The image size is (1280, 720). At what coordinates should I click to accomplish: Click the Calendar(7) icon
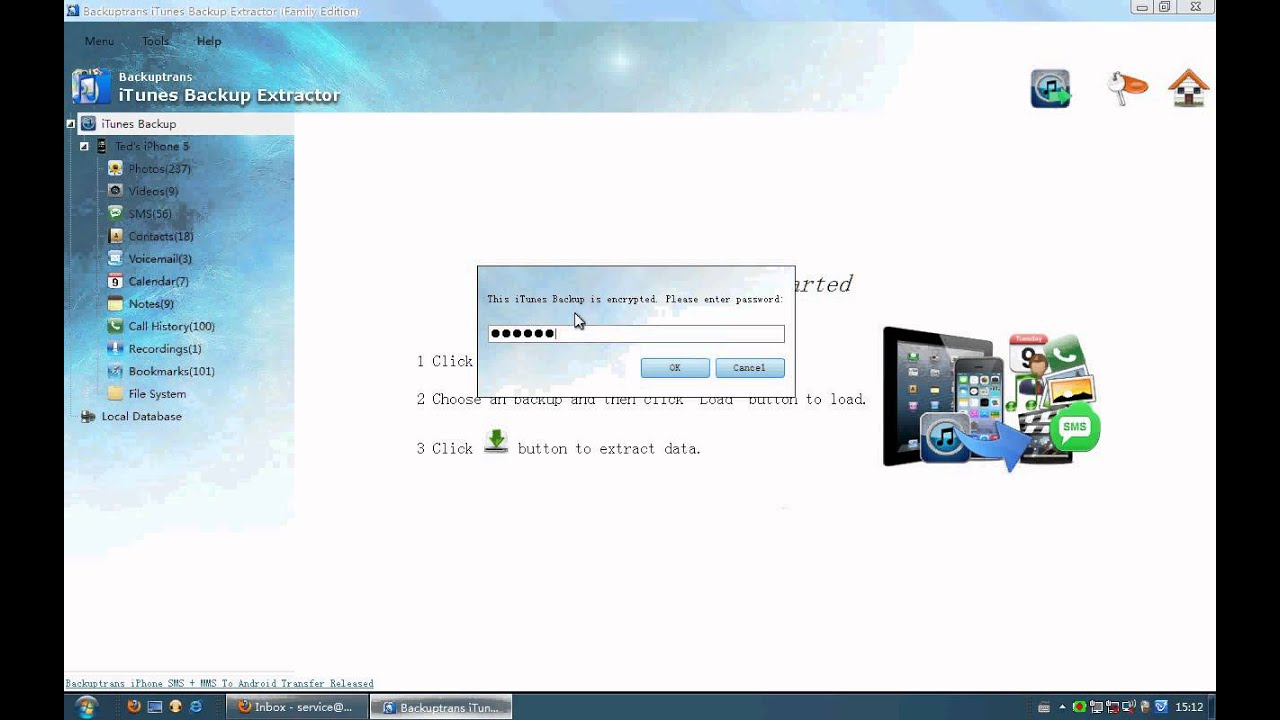coord(115,281)
